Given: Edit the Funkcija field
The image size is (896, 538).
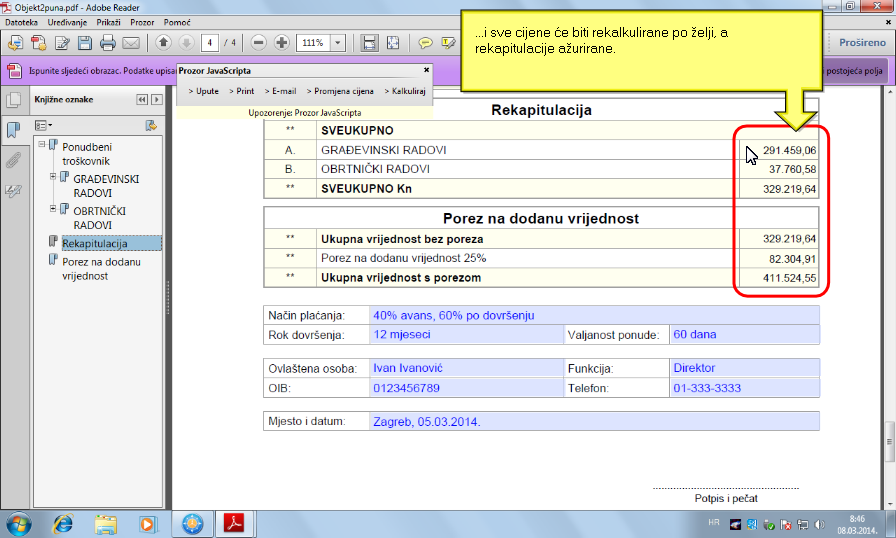Looking at the screenshot, I should pos(744,368).
